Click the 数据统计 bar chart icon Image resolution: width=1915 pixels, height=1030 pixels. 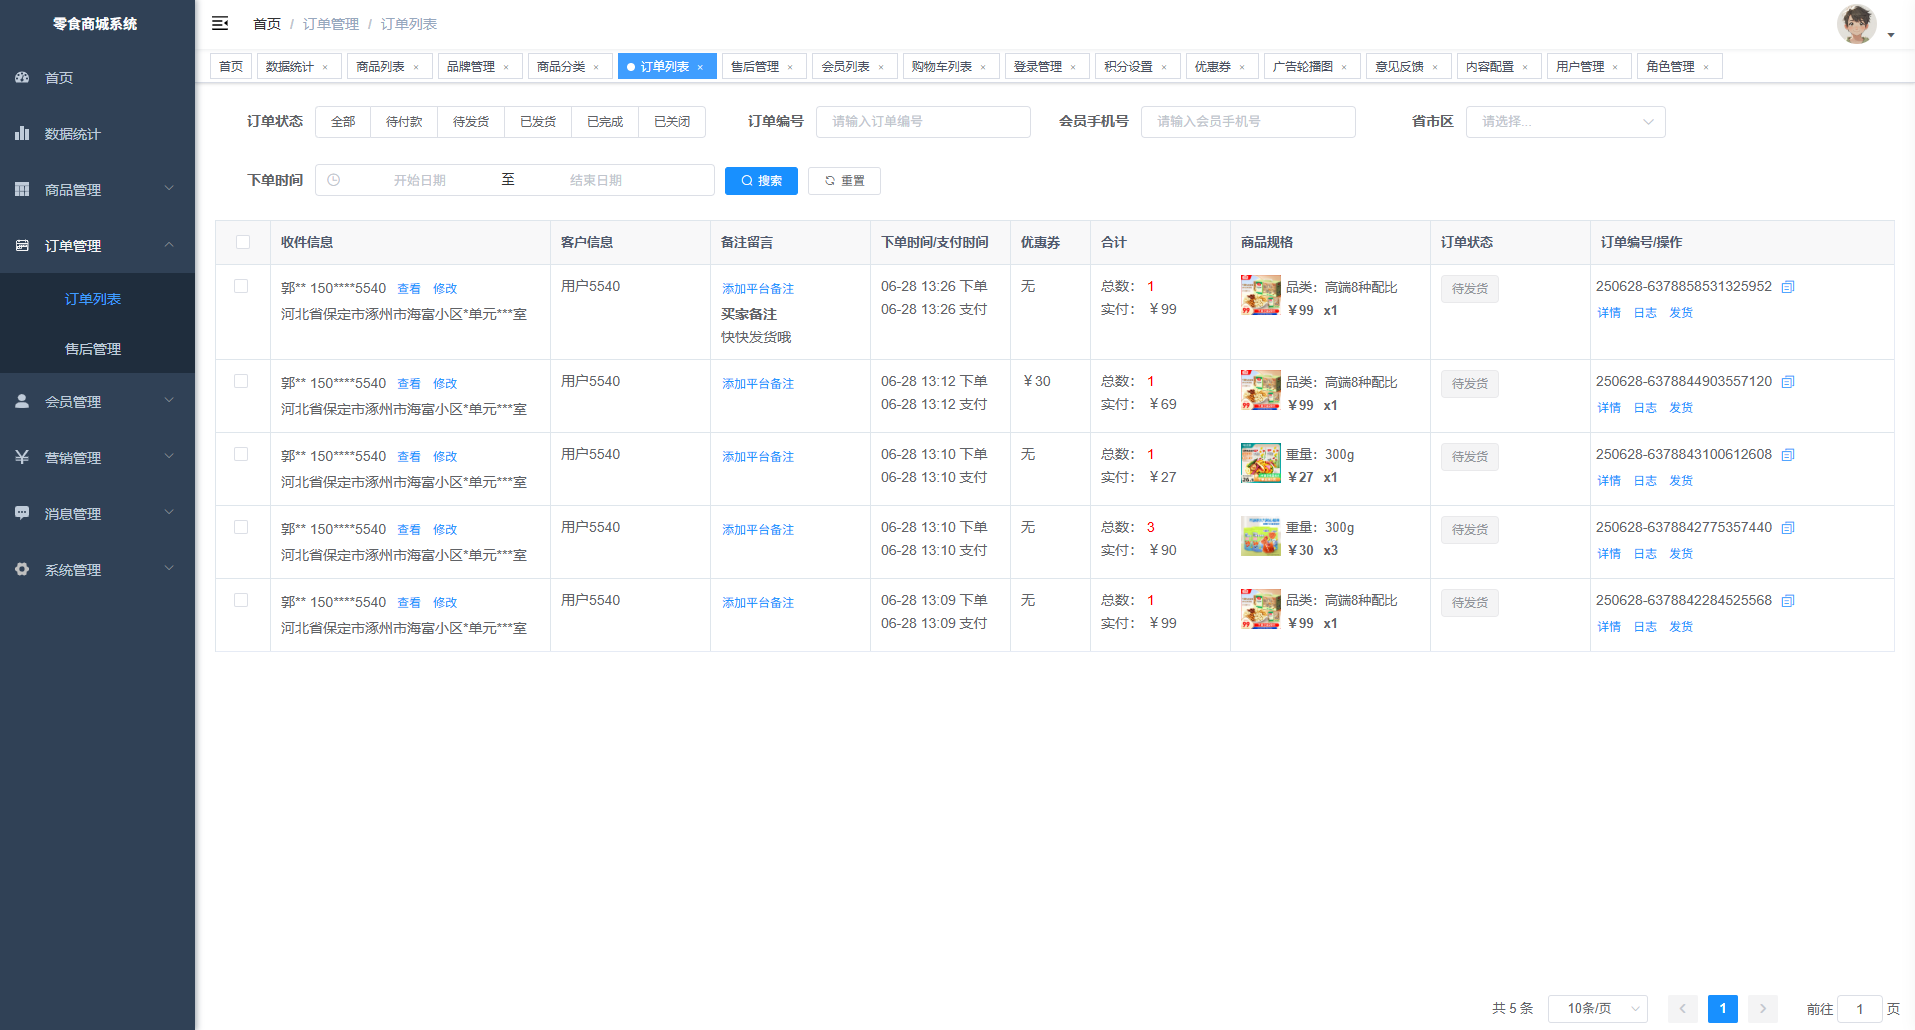pos(22,133)
